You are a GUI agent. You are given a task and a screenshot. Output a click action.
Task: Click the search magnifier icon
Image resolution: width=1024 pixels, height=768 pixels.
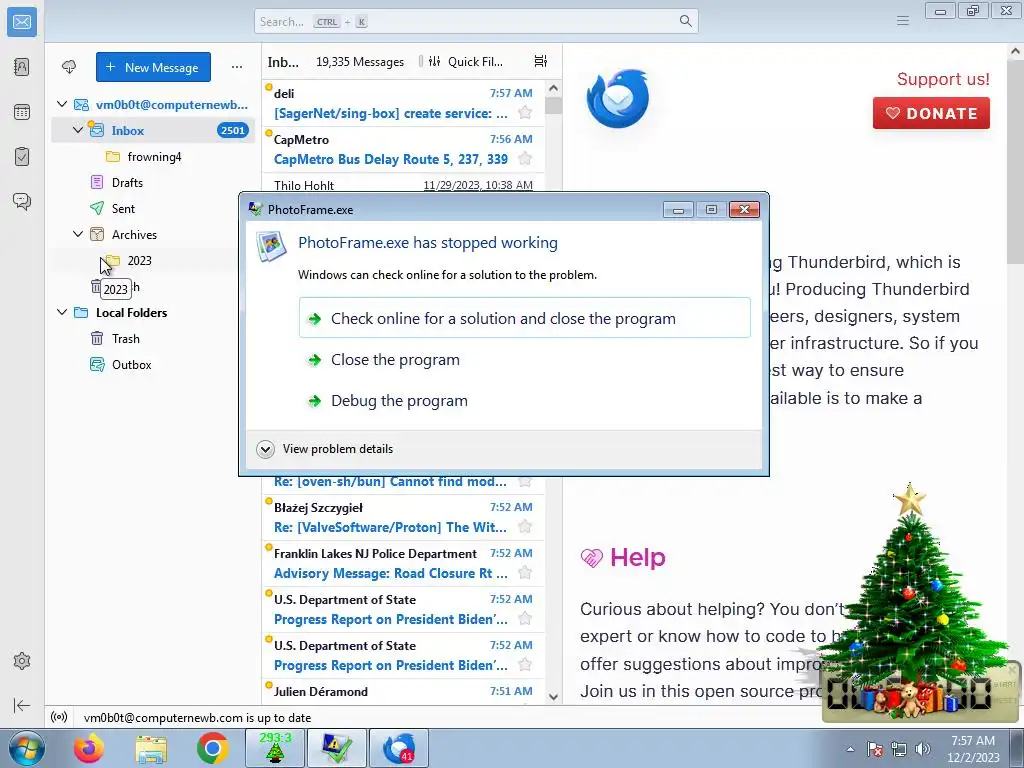pos(685,21)
